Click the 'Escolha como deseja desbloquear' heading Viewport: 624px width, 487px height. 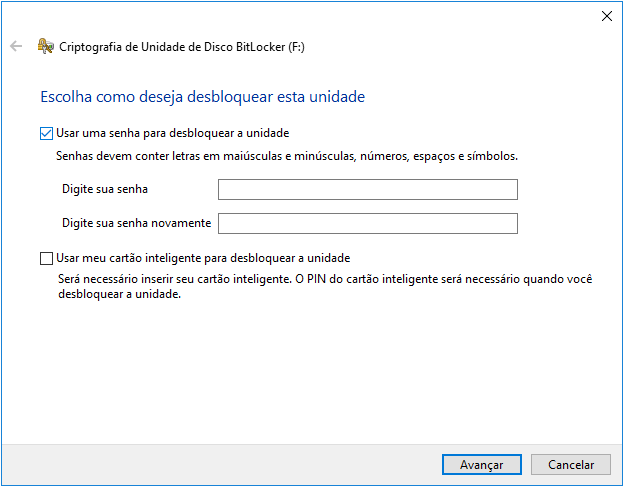point(202,97)
